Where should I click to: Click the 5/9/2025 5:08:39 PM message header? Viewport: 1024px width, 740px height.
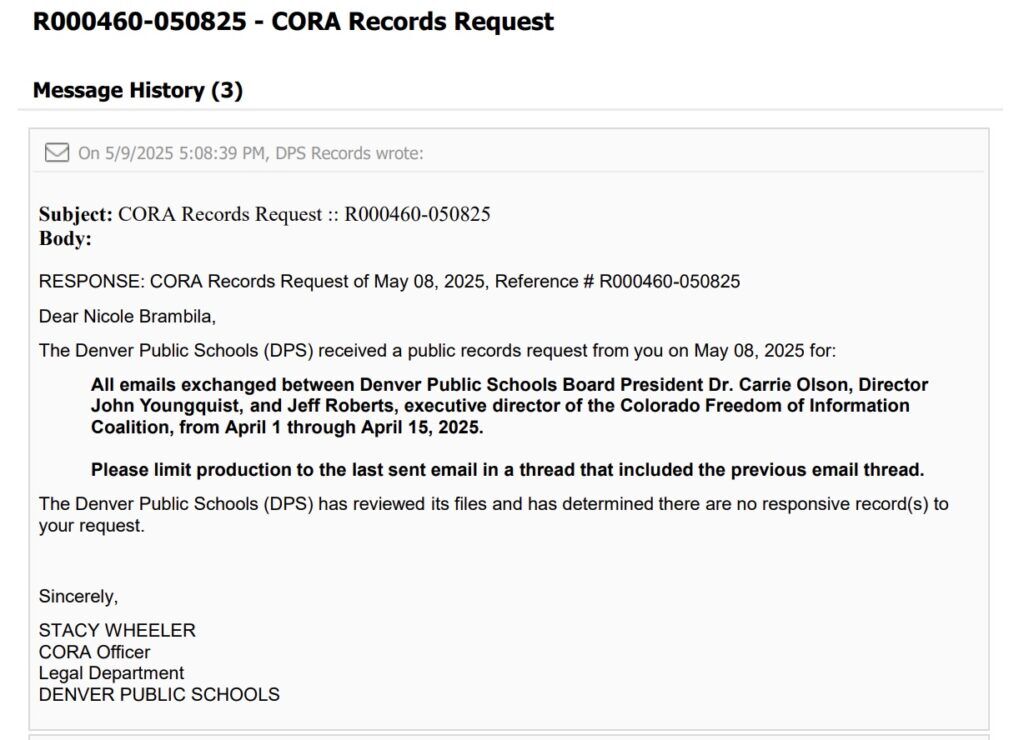coord(172,153)
